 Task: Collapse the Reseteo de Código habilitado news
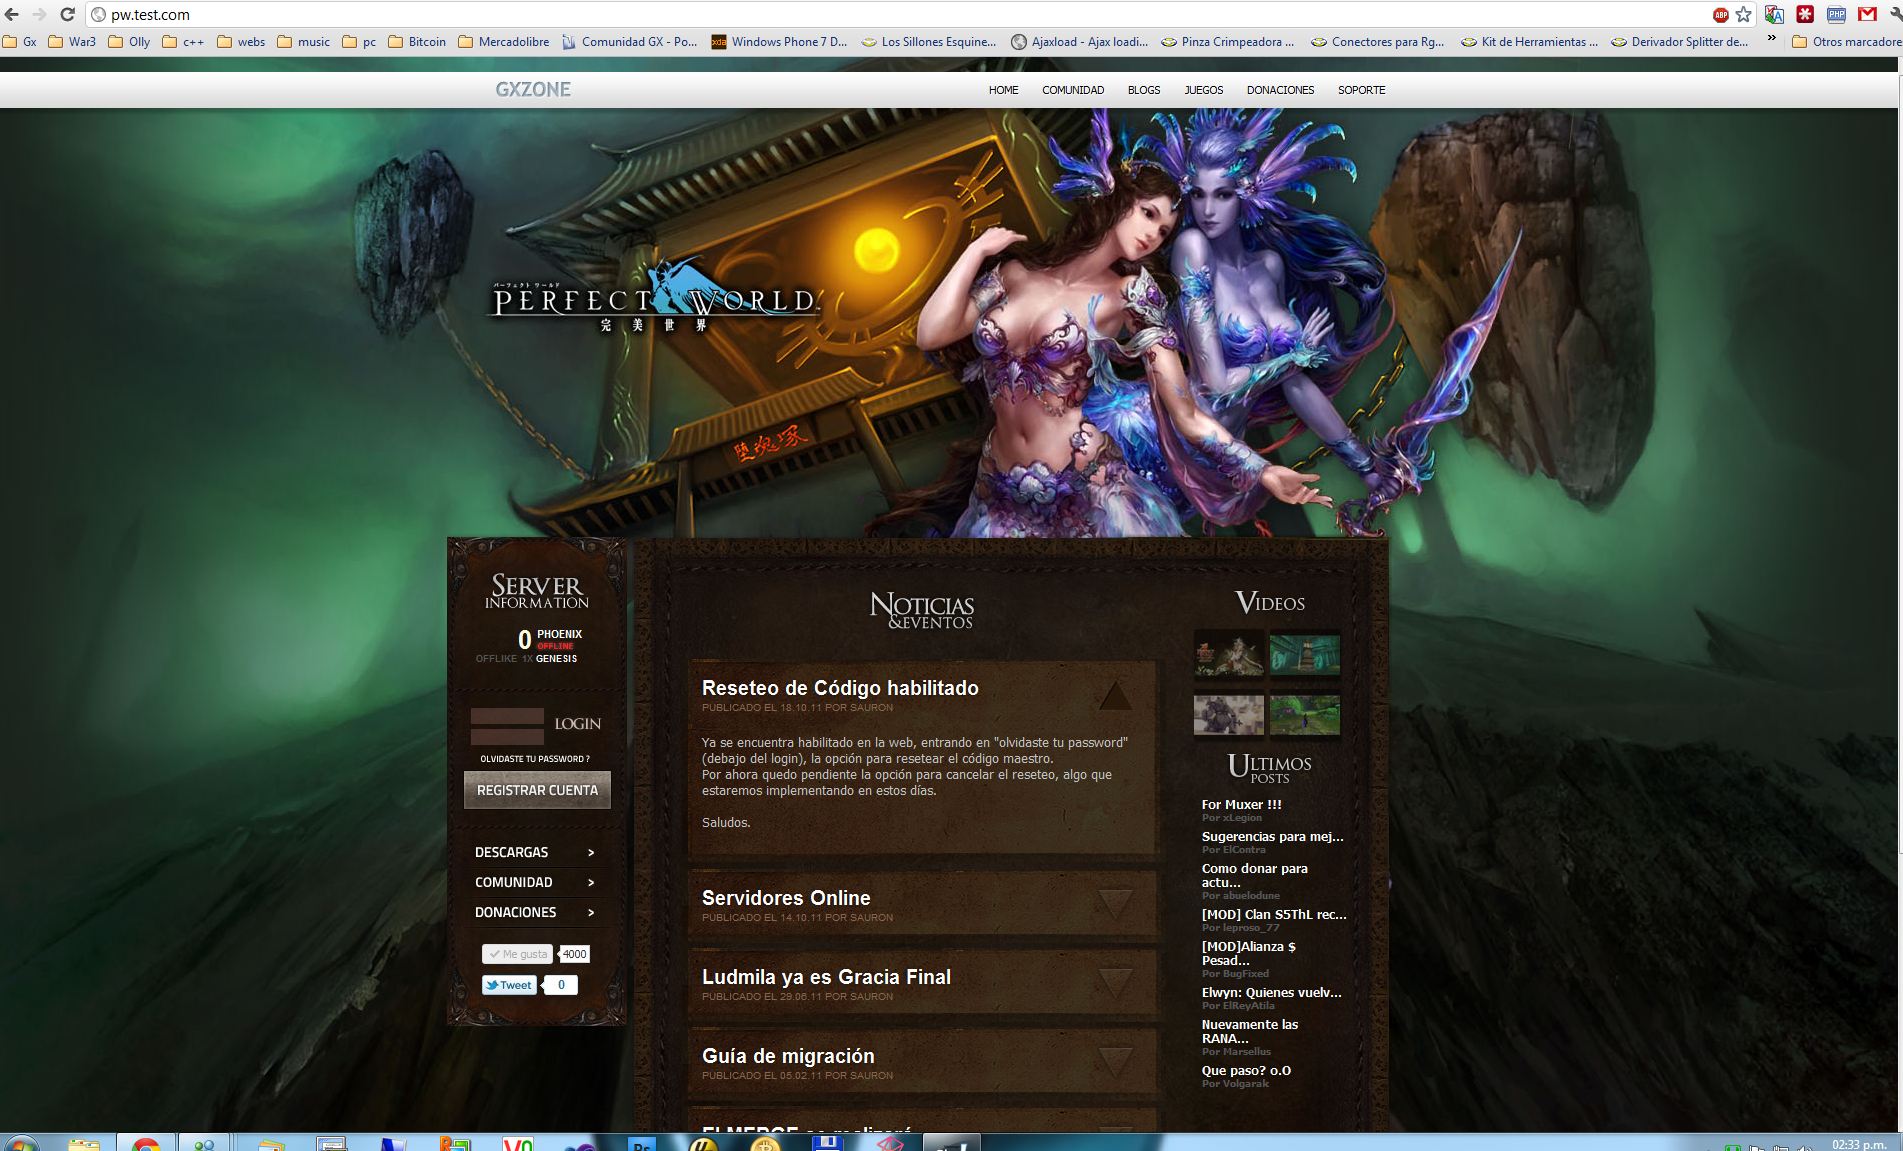1115,695
